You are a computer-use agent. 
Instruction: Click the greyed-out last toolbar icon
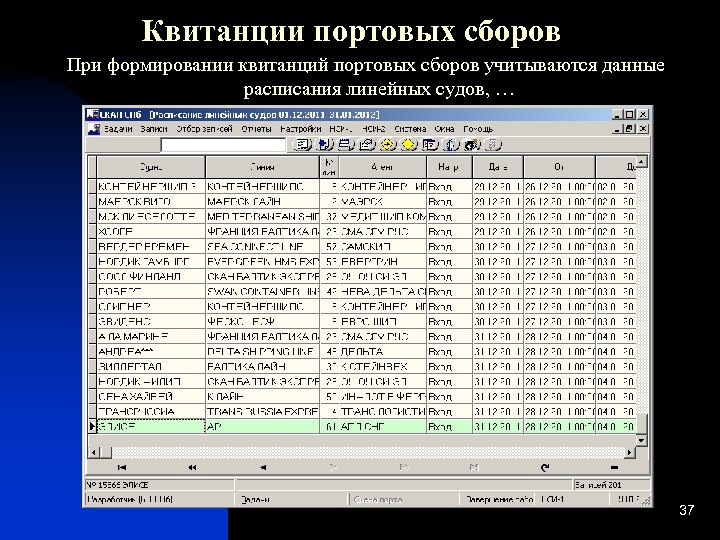pos(493,145)
